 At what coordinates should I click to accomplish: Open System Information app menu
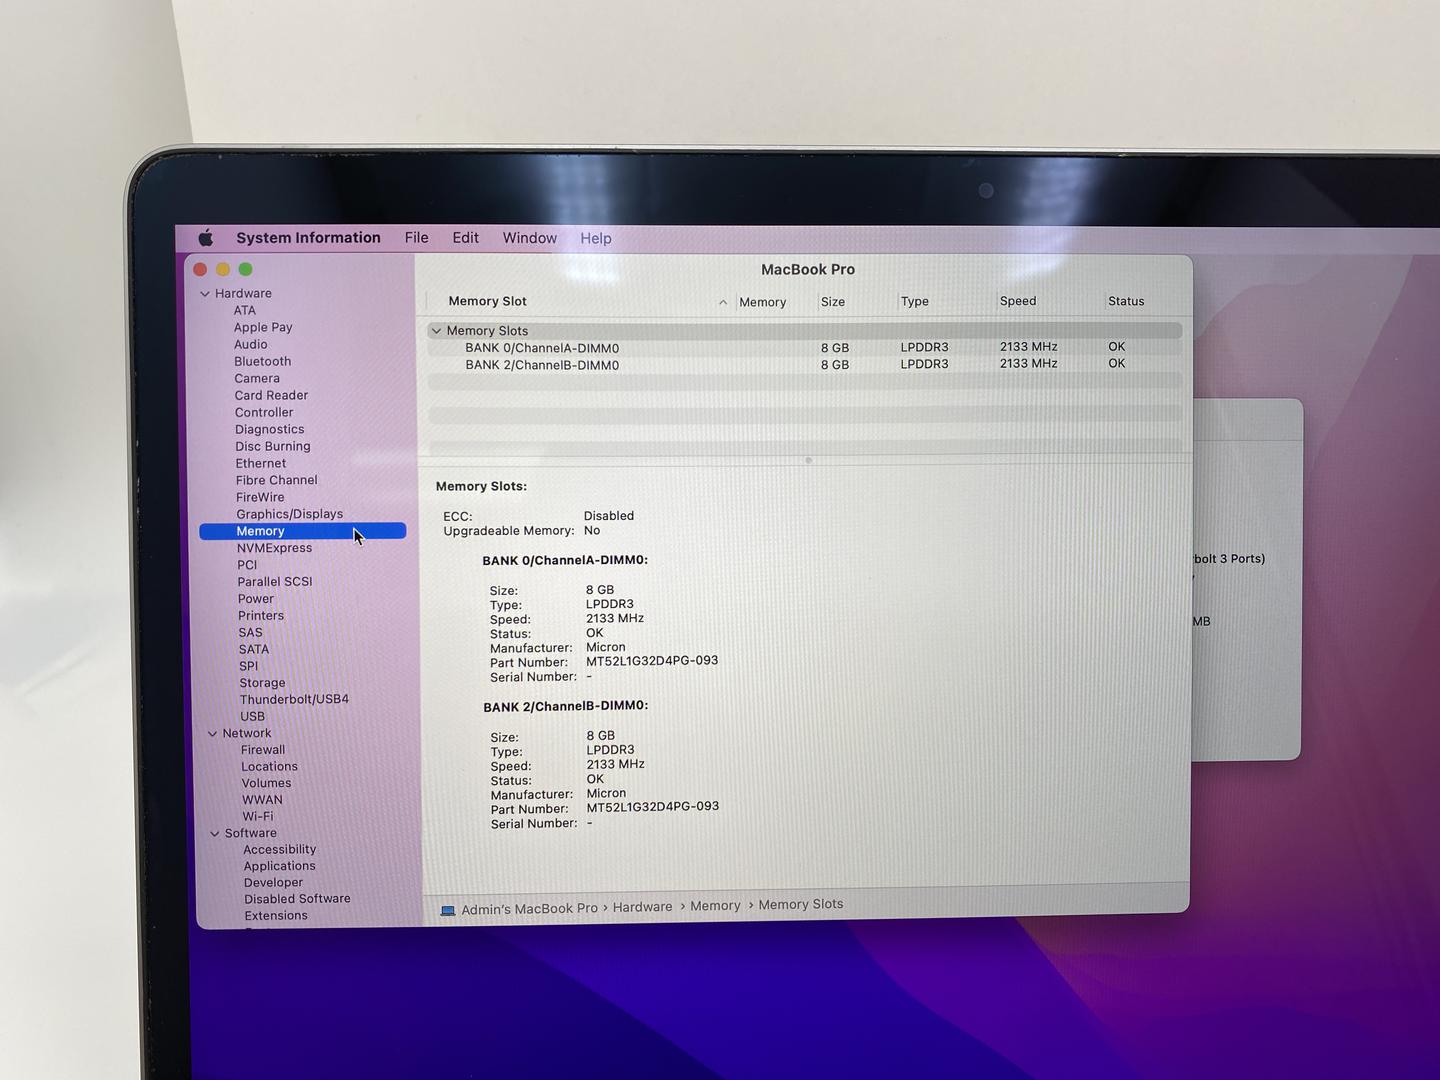click(308, 238)
